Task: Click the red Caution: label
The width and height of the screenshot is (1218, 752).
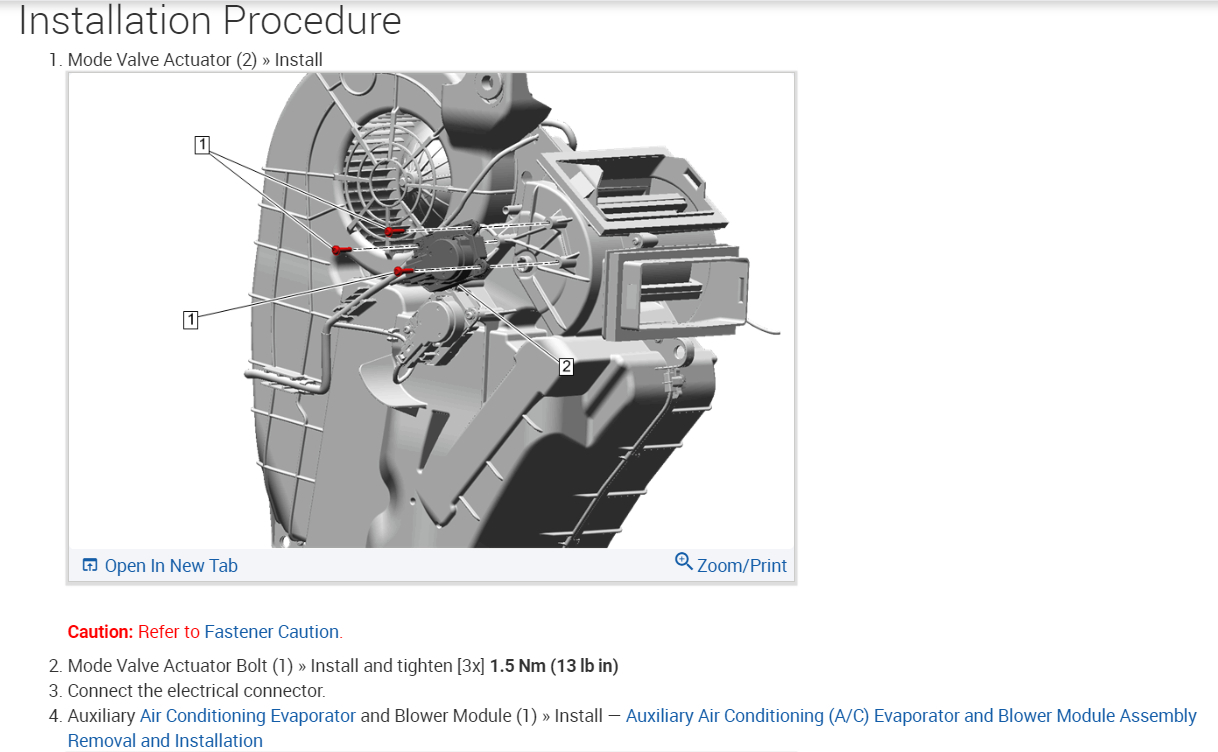Action: coord(100,632)
